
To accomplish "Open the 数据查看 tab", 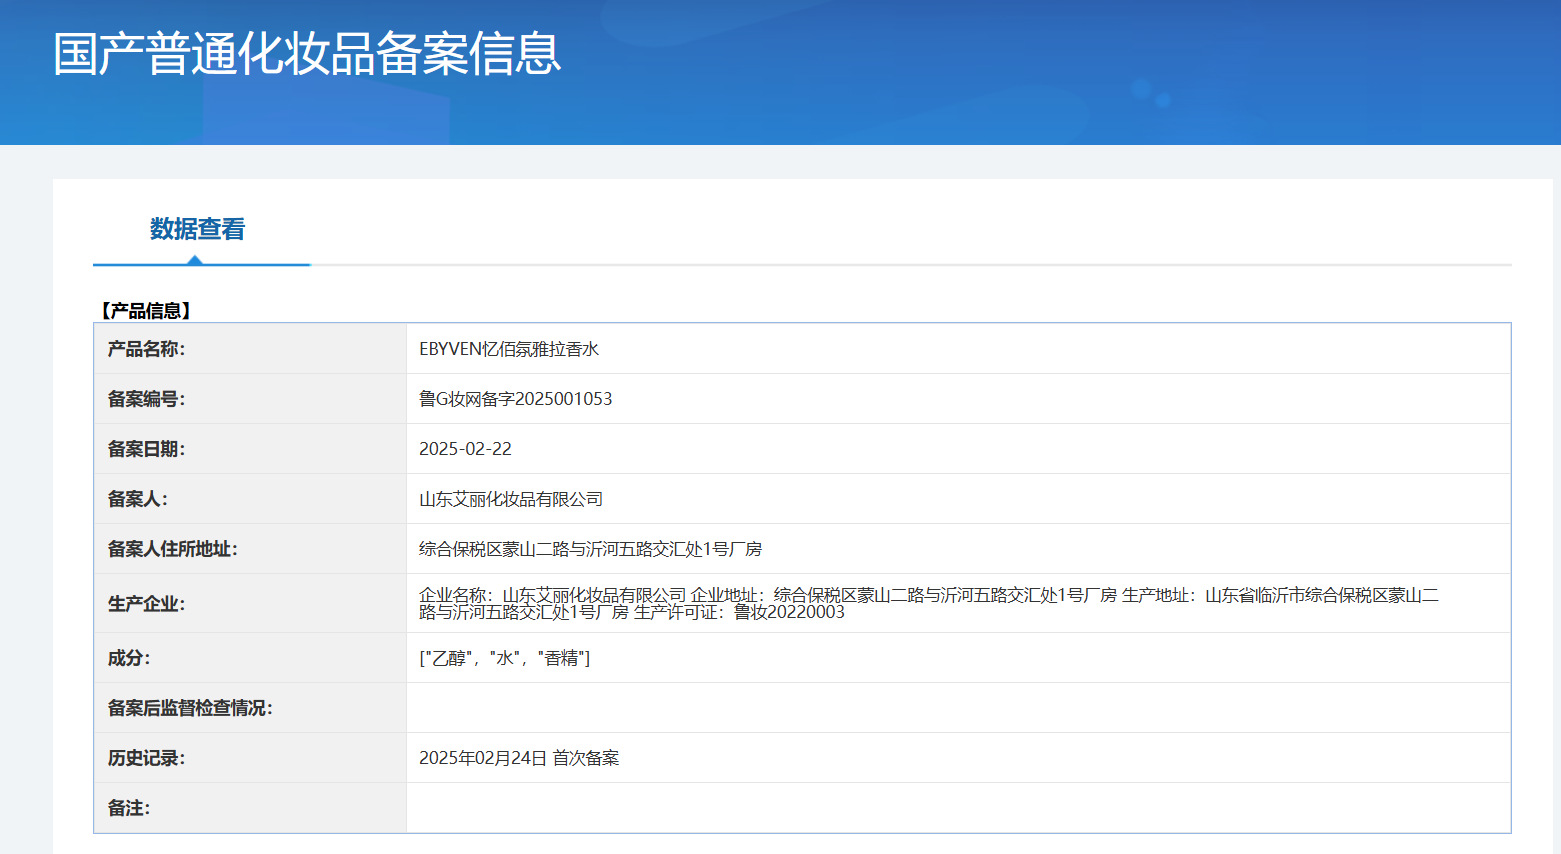I will (198, 229).
